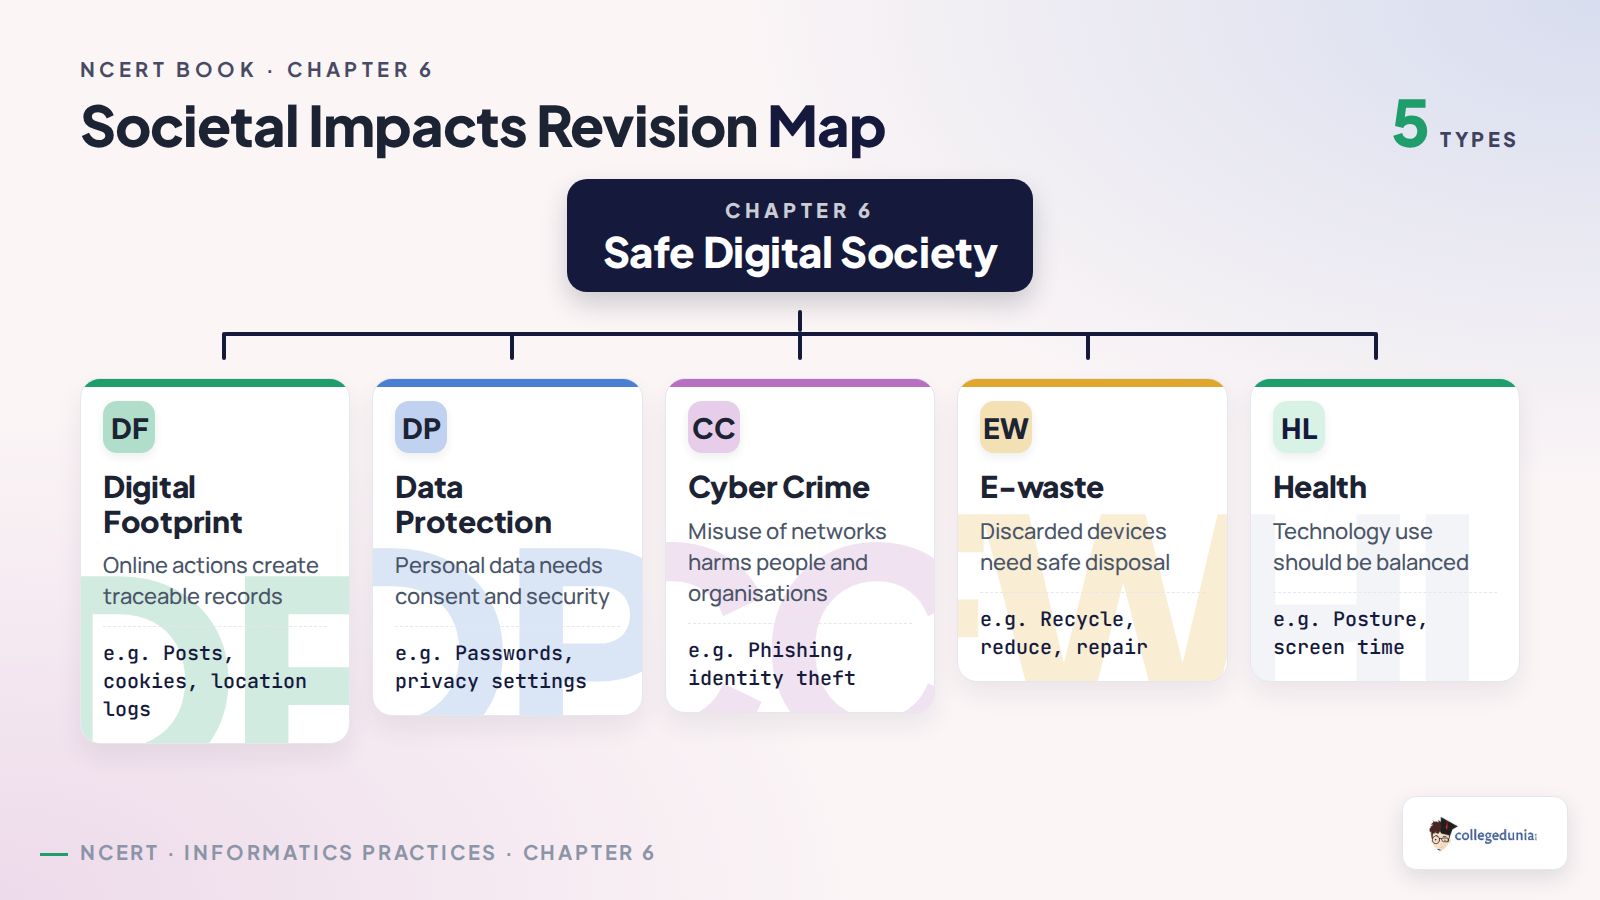Click the Digital Footprint heading
Viewport: 1600px width, 900px height.
[173, 505]
